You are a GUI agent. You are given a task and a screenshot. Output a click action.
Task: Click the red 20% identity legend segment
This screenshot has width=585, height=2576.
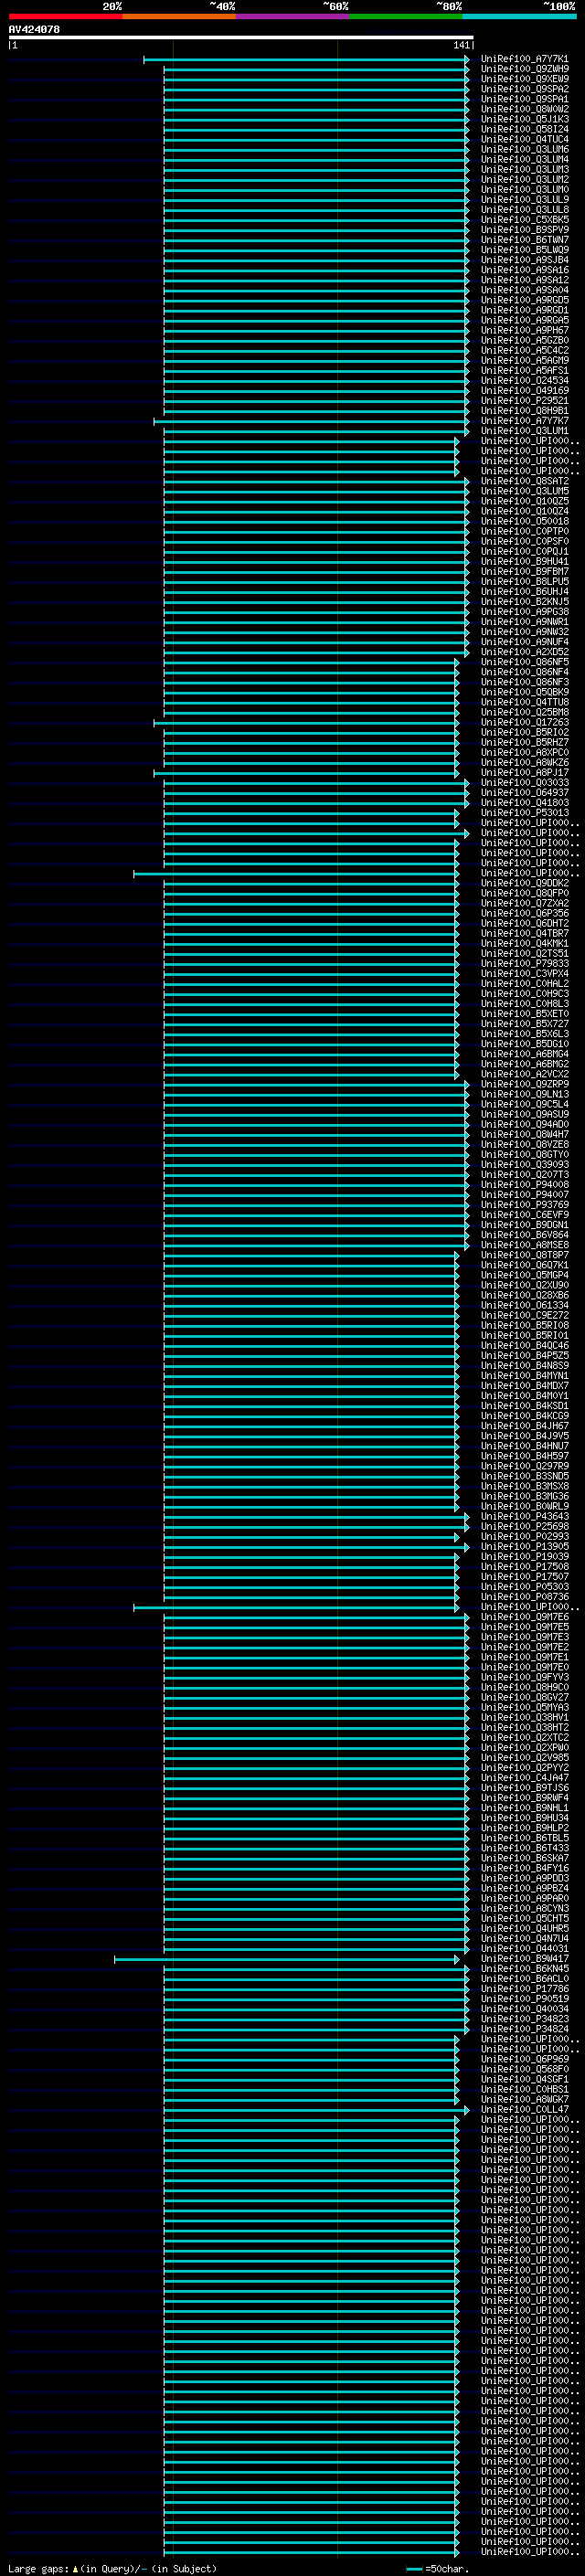pyautogui.click(x=65, y=16)
